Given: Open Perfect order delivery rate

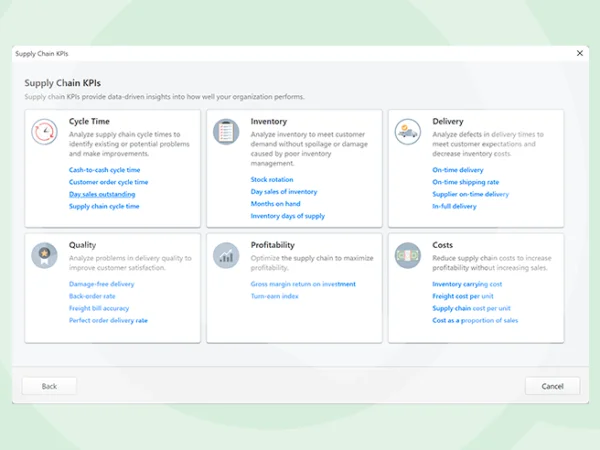Looking at the screenshot, I should [108, 320].
